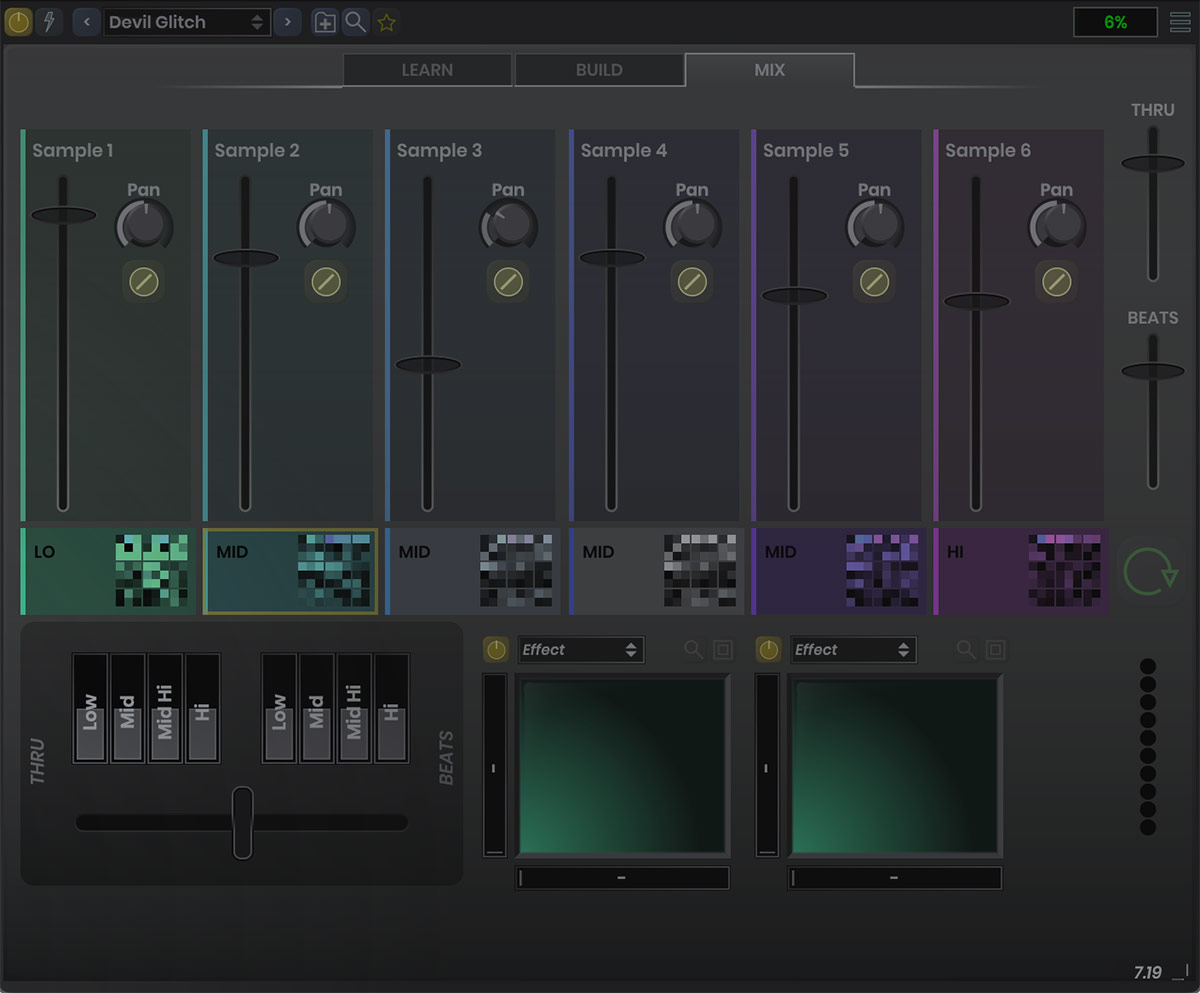Open the first Effect selection dropdown
Viewport: 1200px width, 993px height.
pos(580,649)
